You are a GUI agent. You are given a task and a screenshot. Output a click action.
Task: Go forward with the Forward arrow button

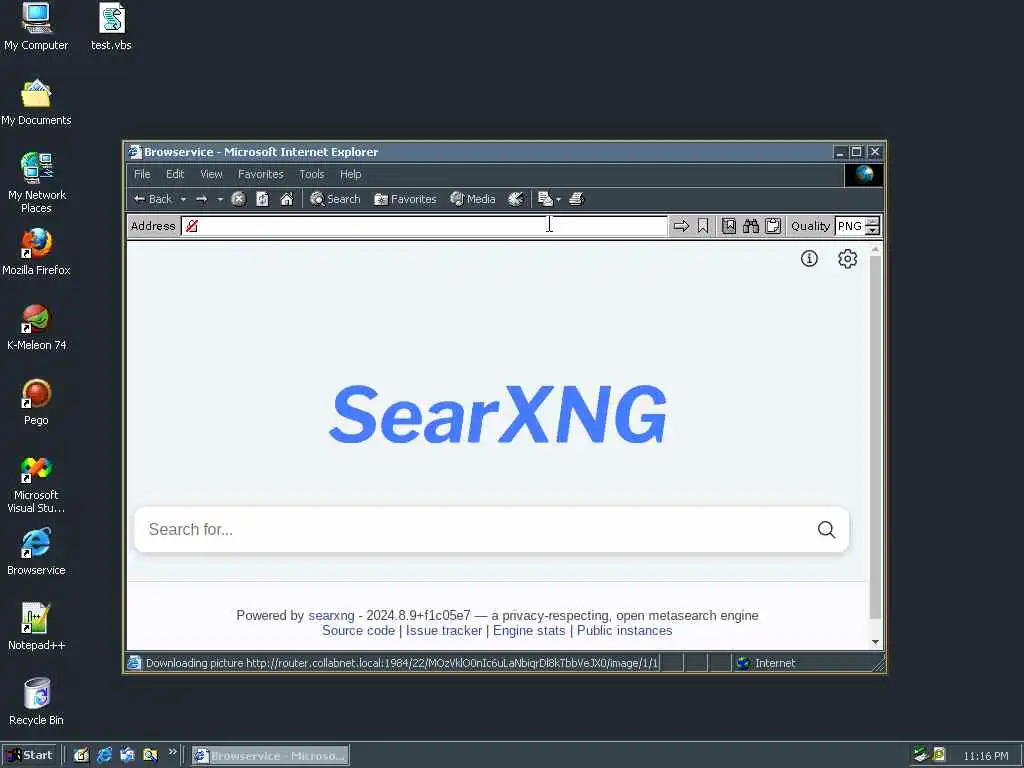(202, 199)
